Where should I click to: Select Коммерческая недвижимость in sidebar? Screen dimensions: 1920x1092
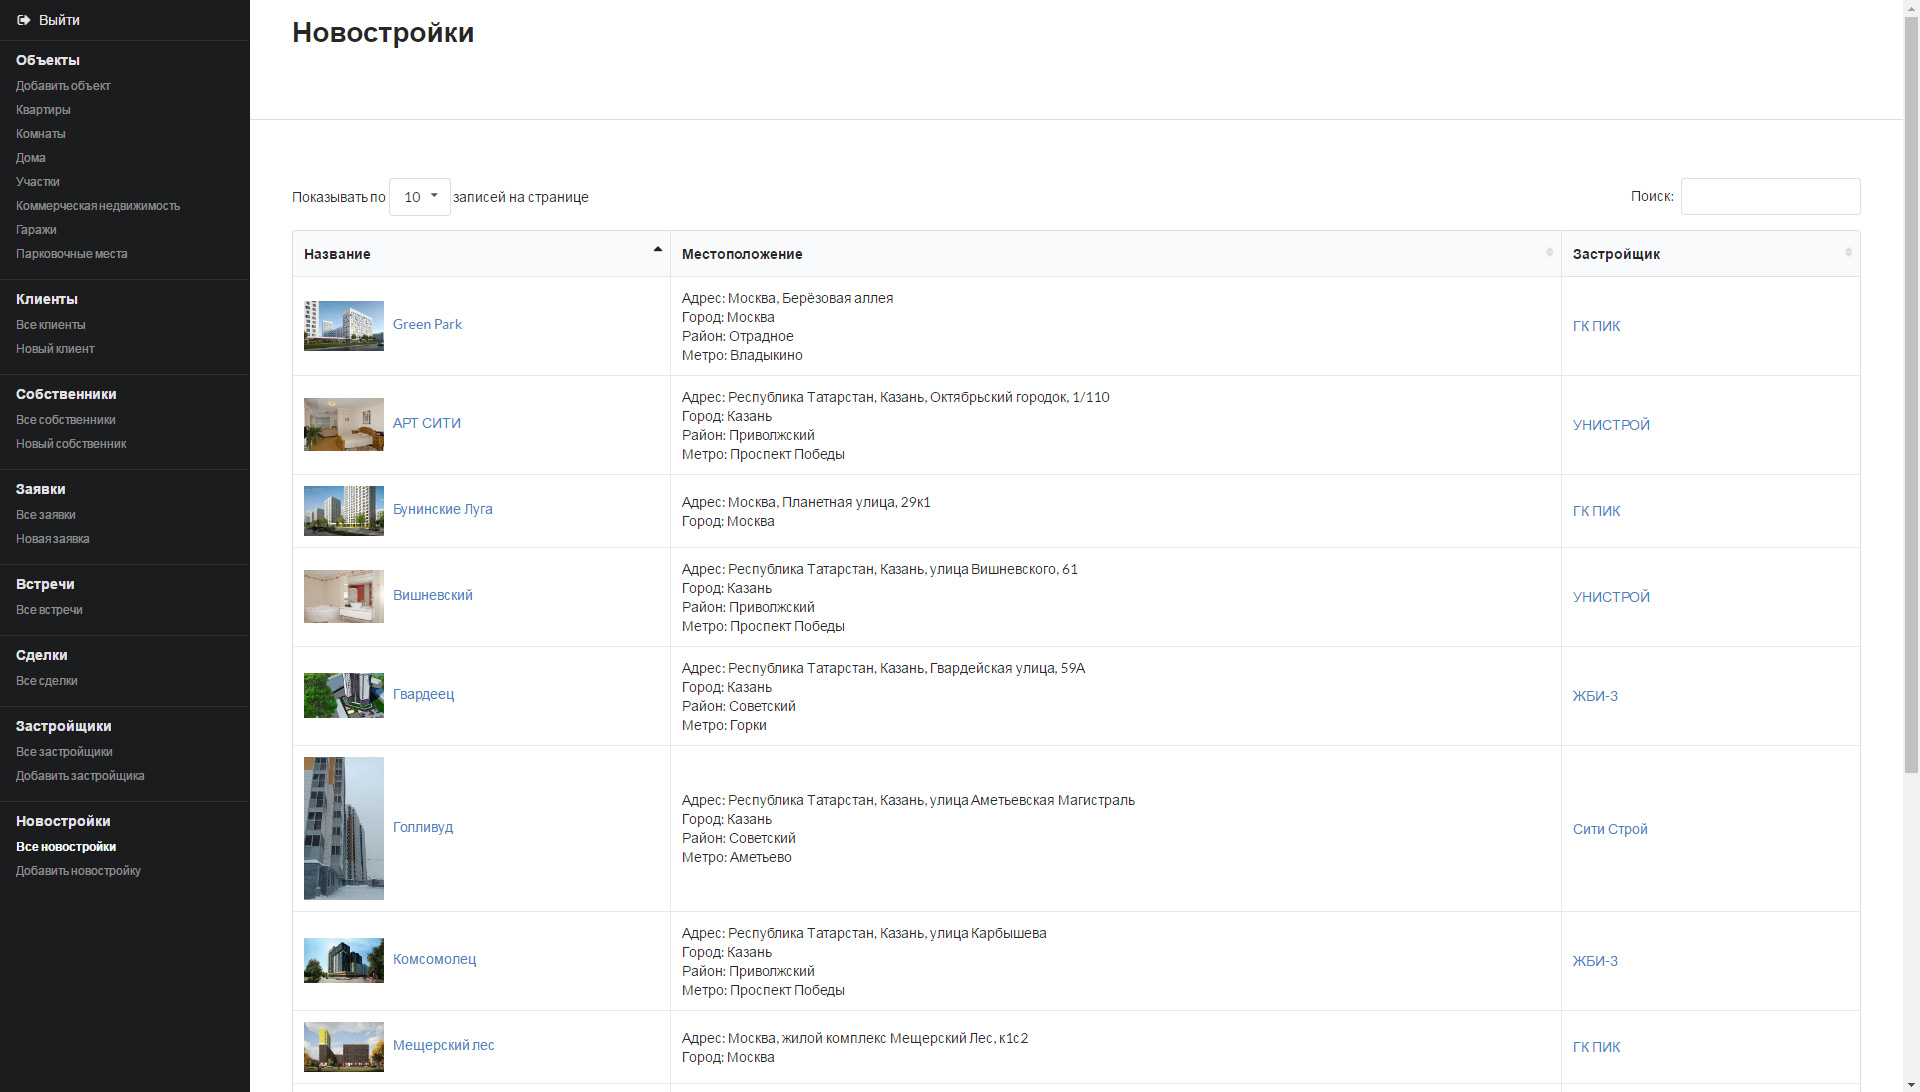point(98,206)
